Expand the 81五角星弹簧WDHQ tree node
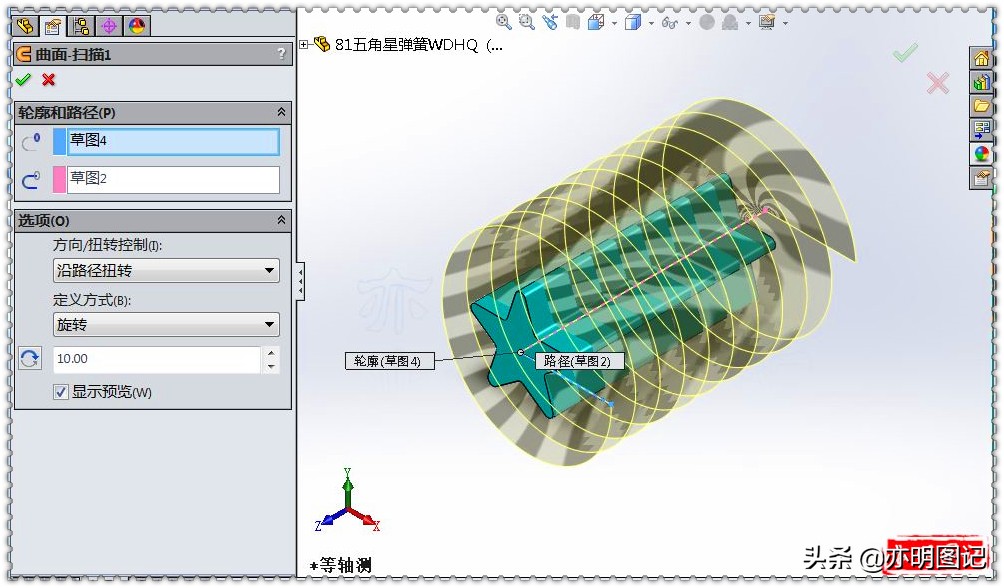This screenshot has height=588, width=1004. [304, 44]
